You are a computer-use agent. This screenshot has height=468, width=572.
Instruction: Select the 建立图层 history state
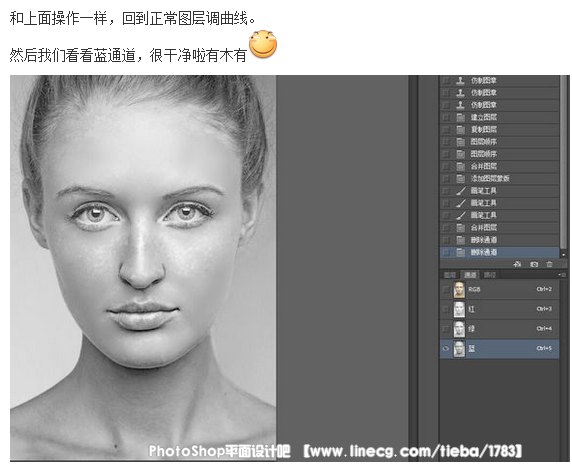point(499,117)
